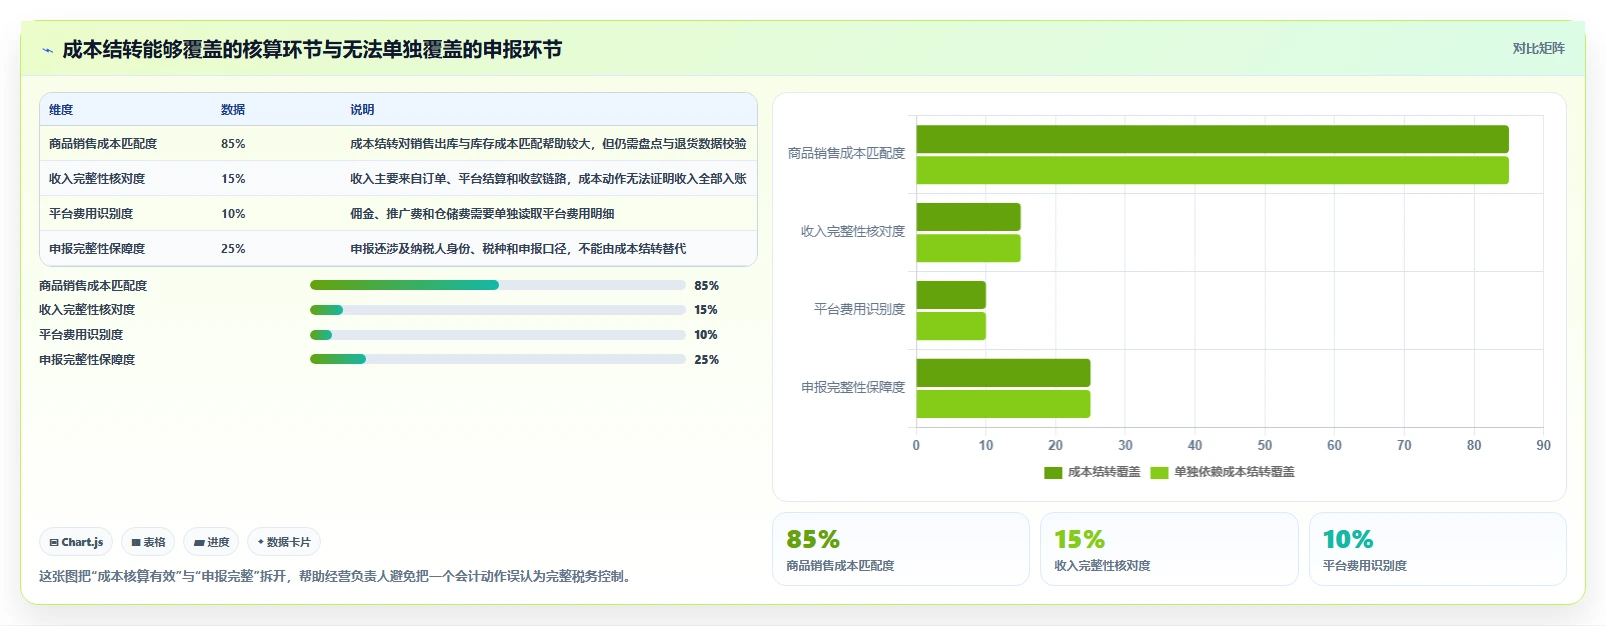Screen dimensions: 1606x626
Task: Click the 90 tick on the chart x-axis
Action: (1543, 445)
